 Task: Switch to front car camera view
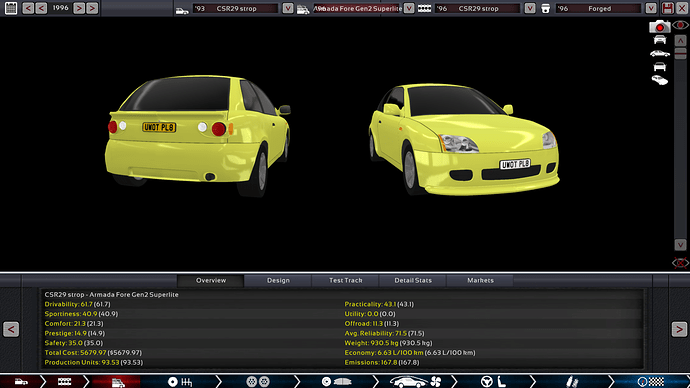click(660, 40)
